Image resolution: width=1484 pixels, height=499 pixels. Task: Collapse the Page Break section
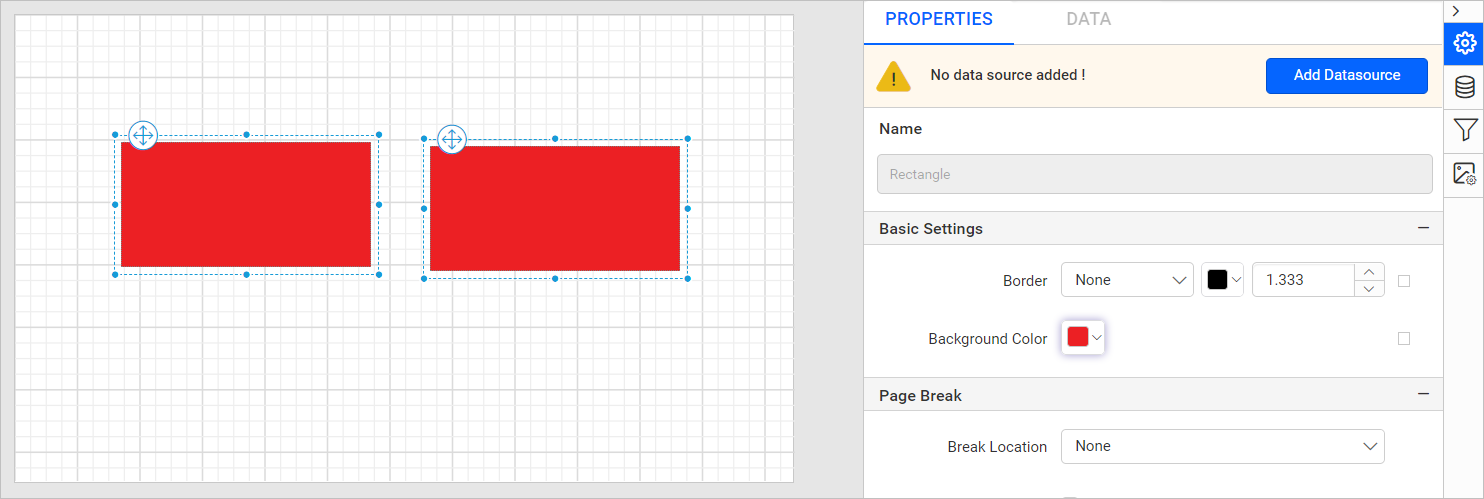point(1423,395)
